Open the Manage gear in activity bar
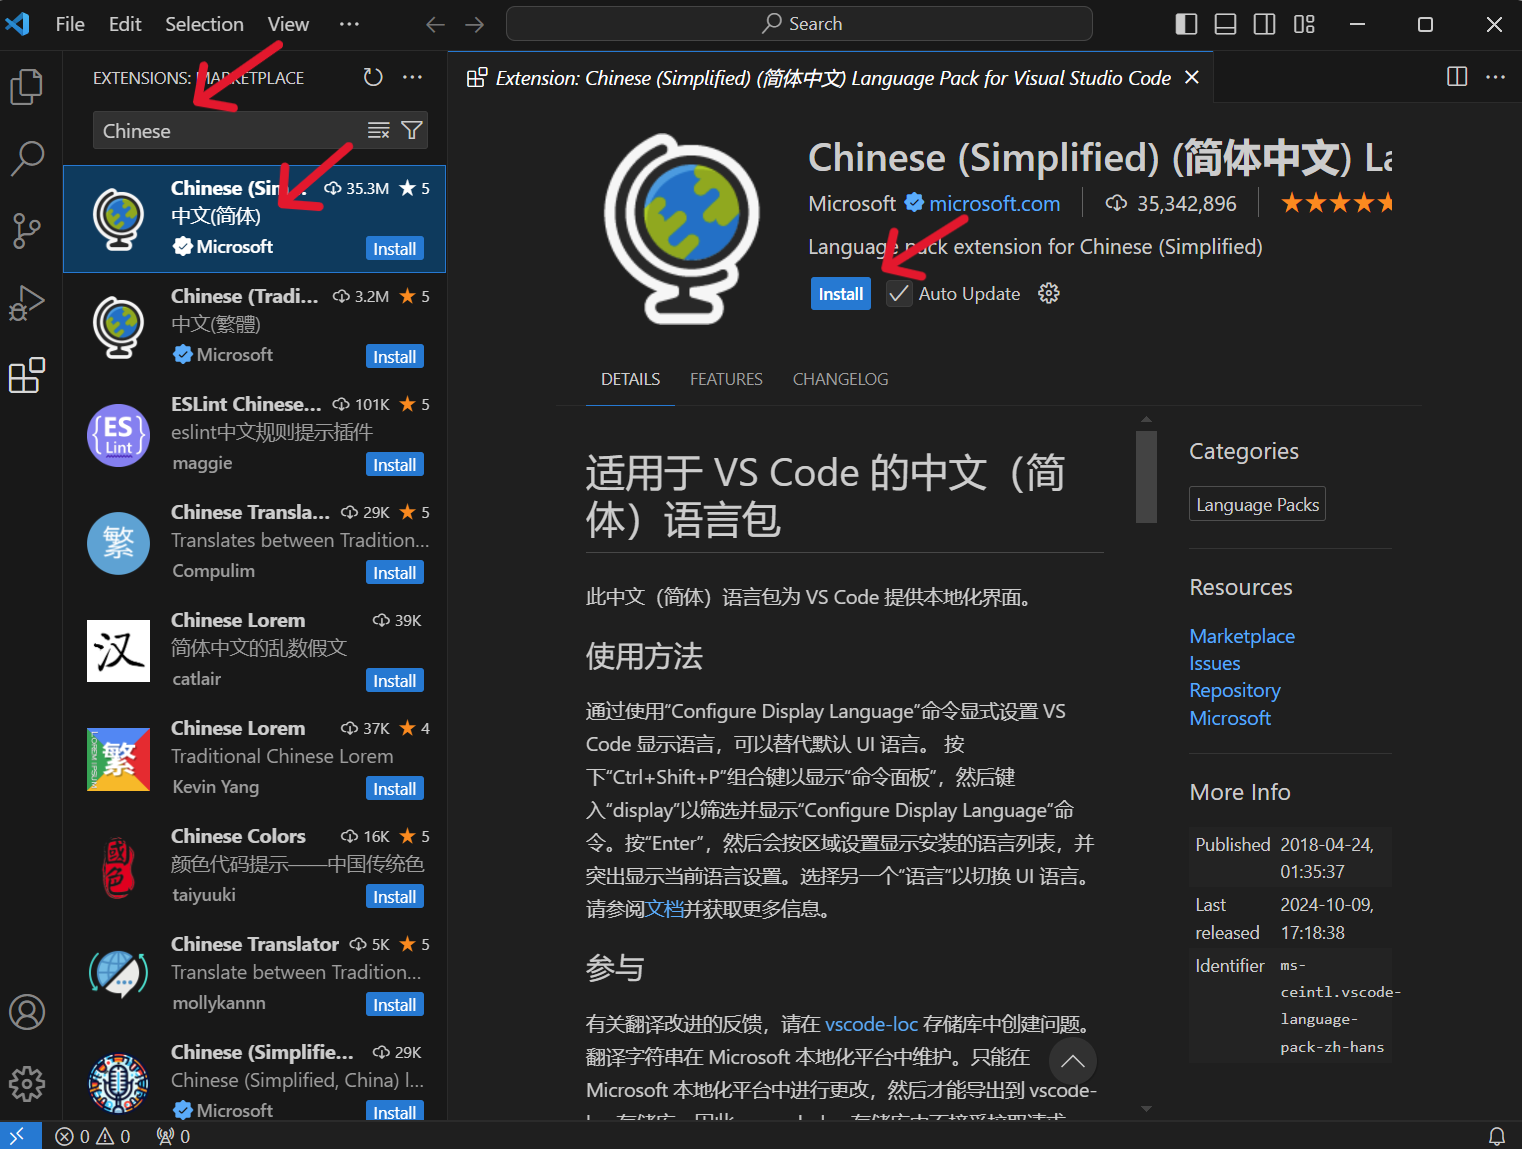Image resolution: width=1522 pixels, height=1149 pixels. (27, 1083)
